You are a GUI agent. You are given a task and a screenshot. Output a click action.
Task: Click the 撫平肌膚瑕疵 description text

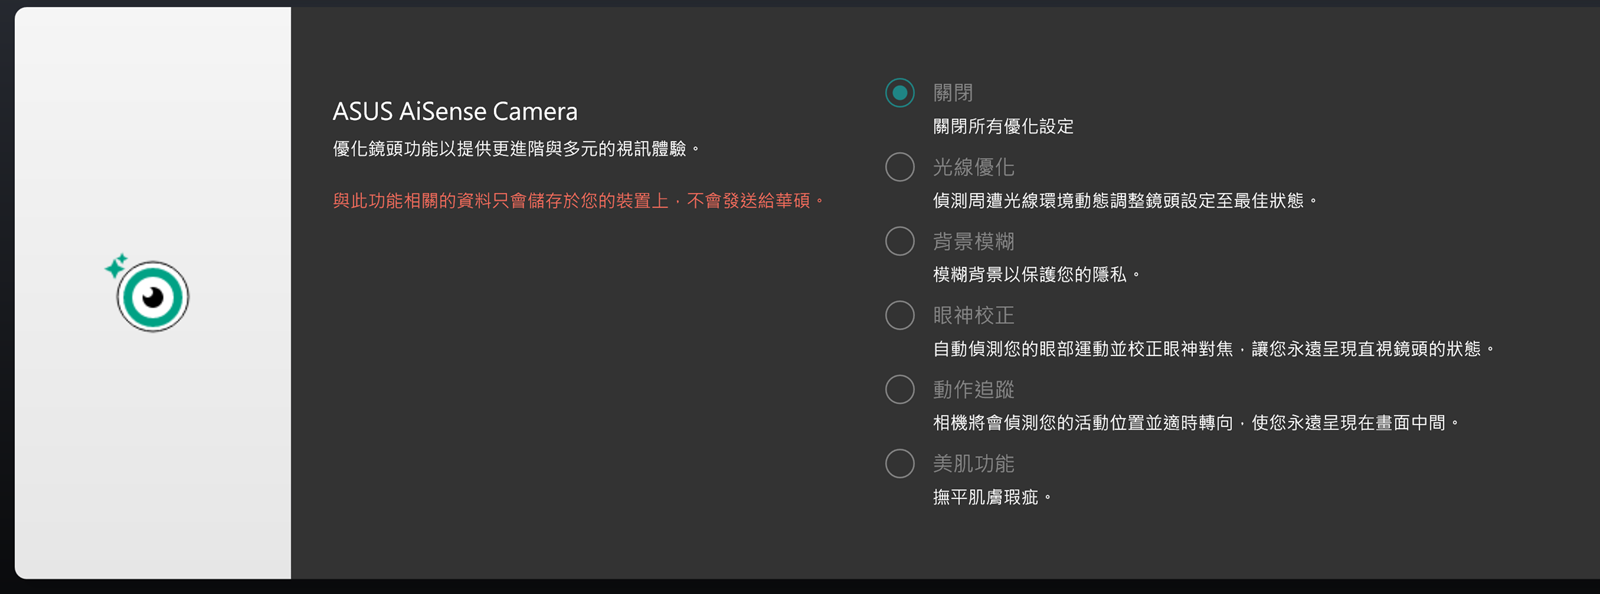pyautogui.click(x=991, y=497)
